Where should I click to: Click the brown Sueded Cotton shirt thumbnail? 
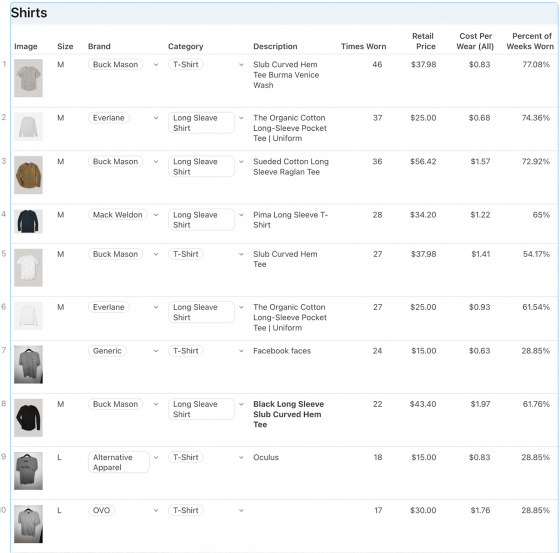(x=28, y=175)
